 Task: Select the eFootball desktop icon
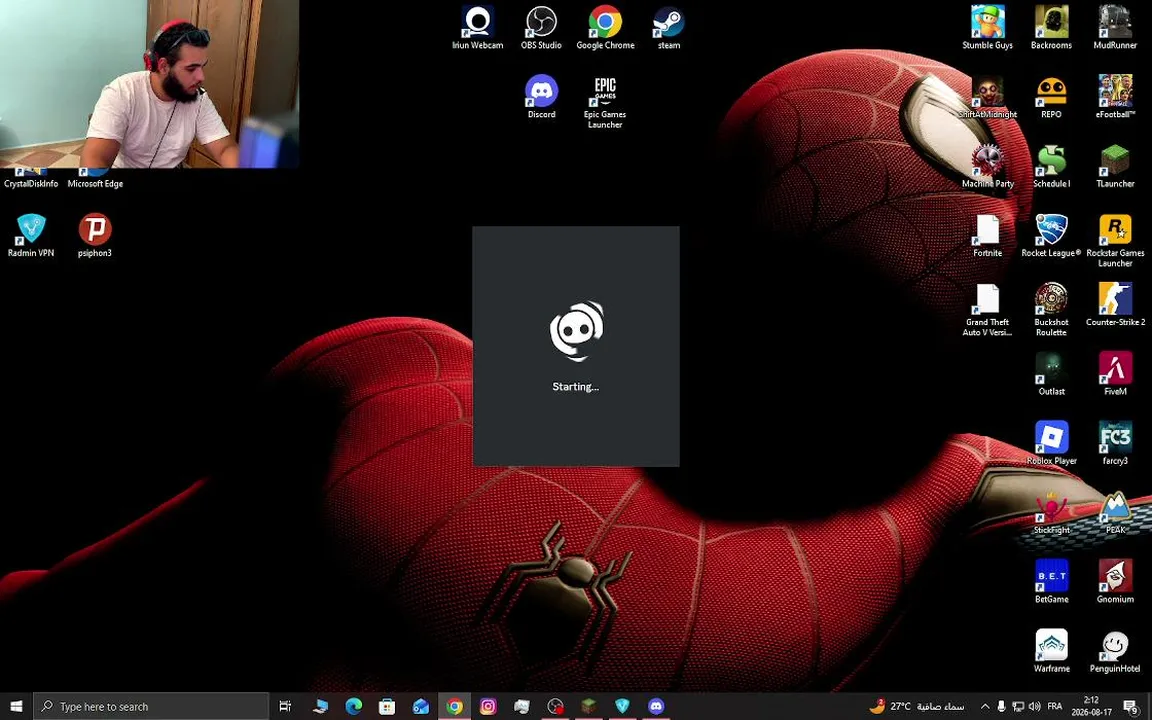[x=1115, y=97]
